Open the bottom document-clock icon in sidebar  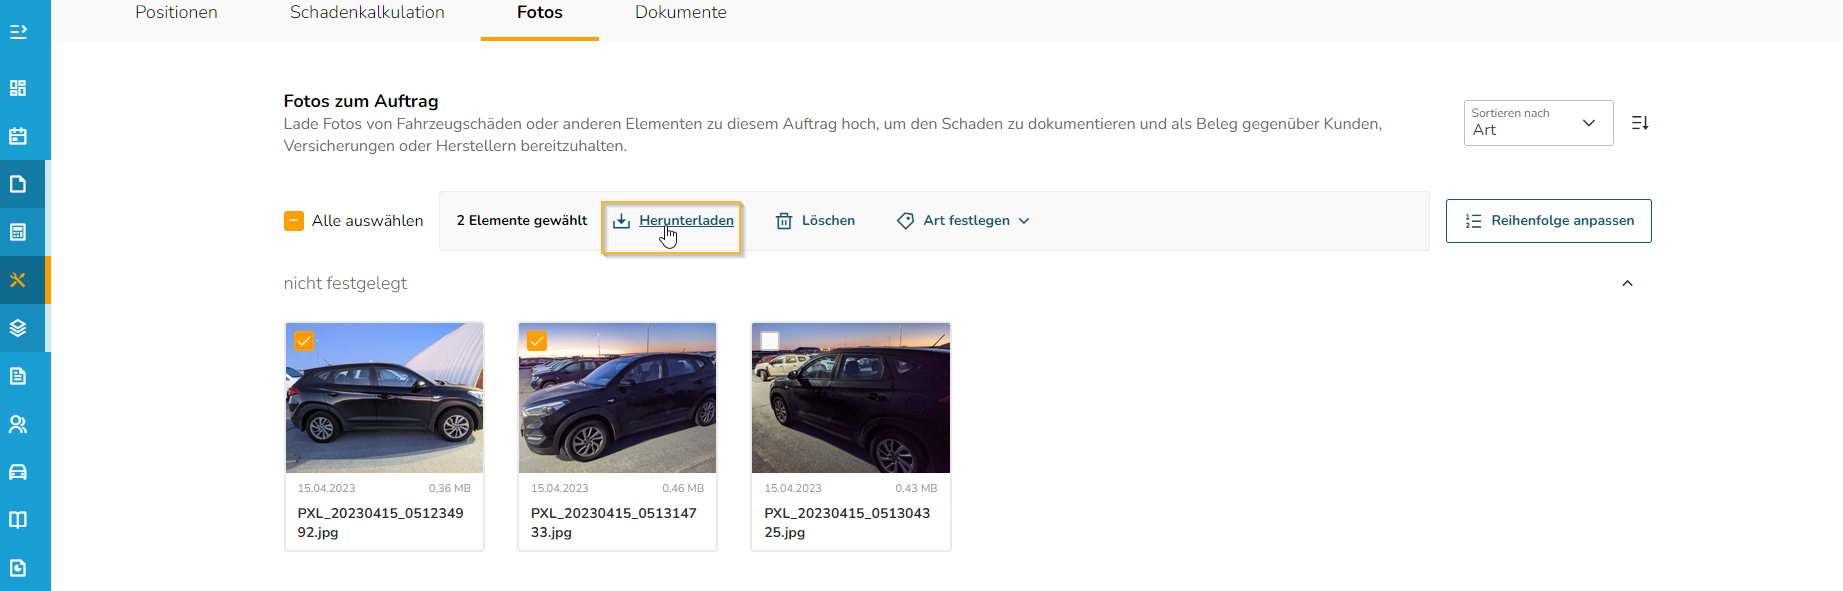[x=18, y=568]
